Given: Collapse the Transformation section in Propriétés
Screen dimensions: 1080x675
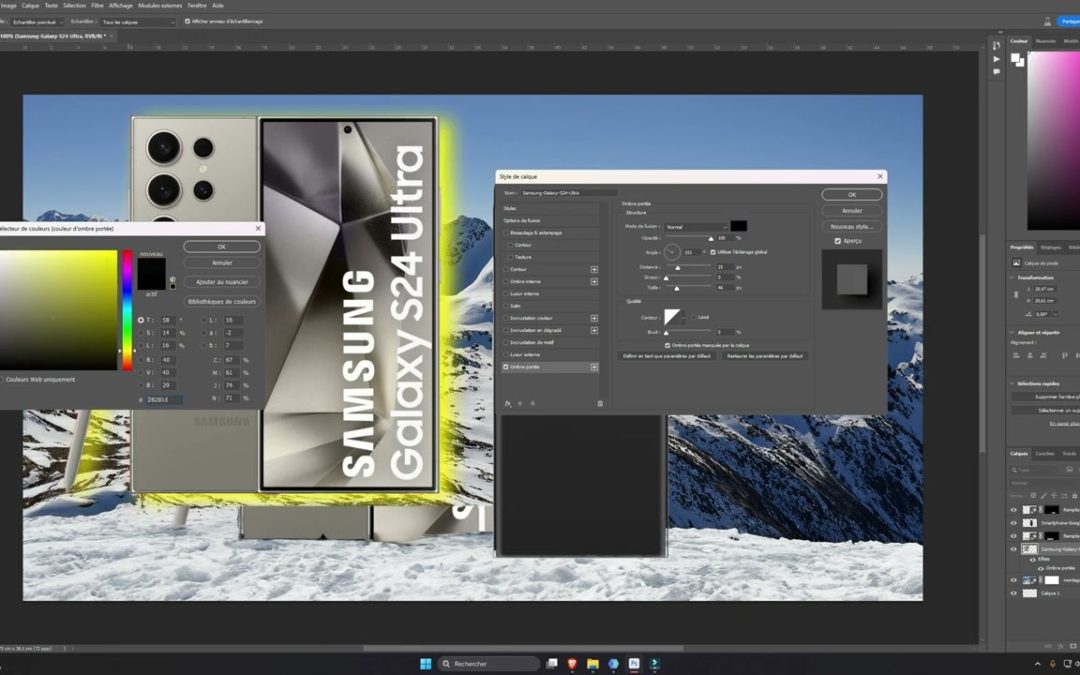Looking at the screenshot, I should tap(1012, 278).
